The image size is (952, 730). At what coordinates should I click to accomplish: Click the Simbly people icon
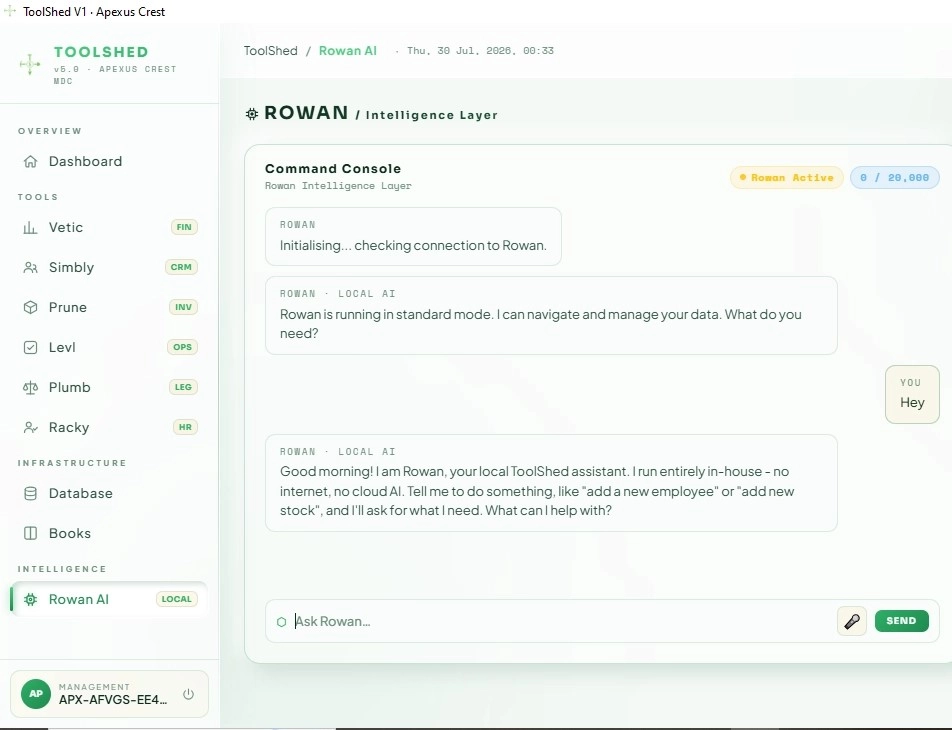tap(30, 268)
